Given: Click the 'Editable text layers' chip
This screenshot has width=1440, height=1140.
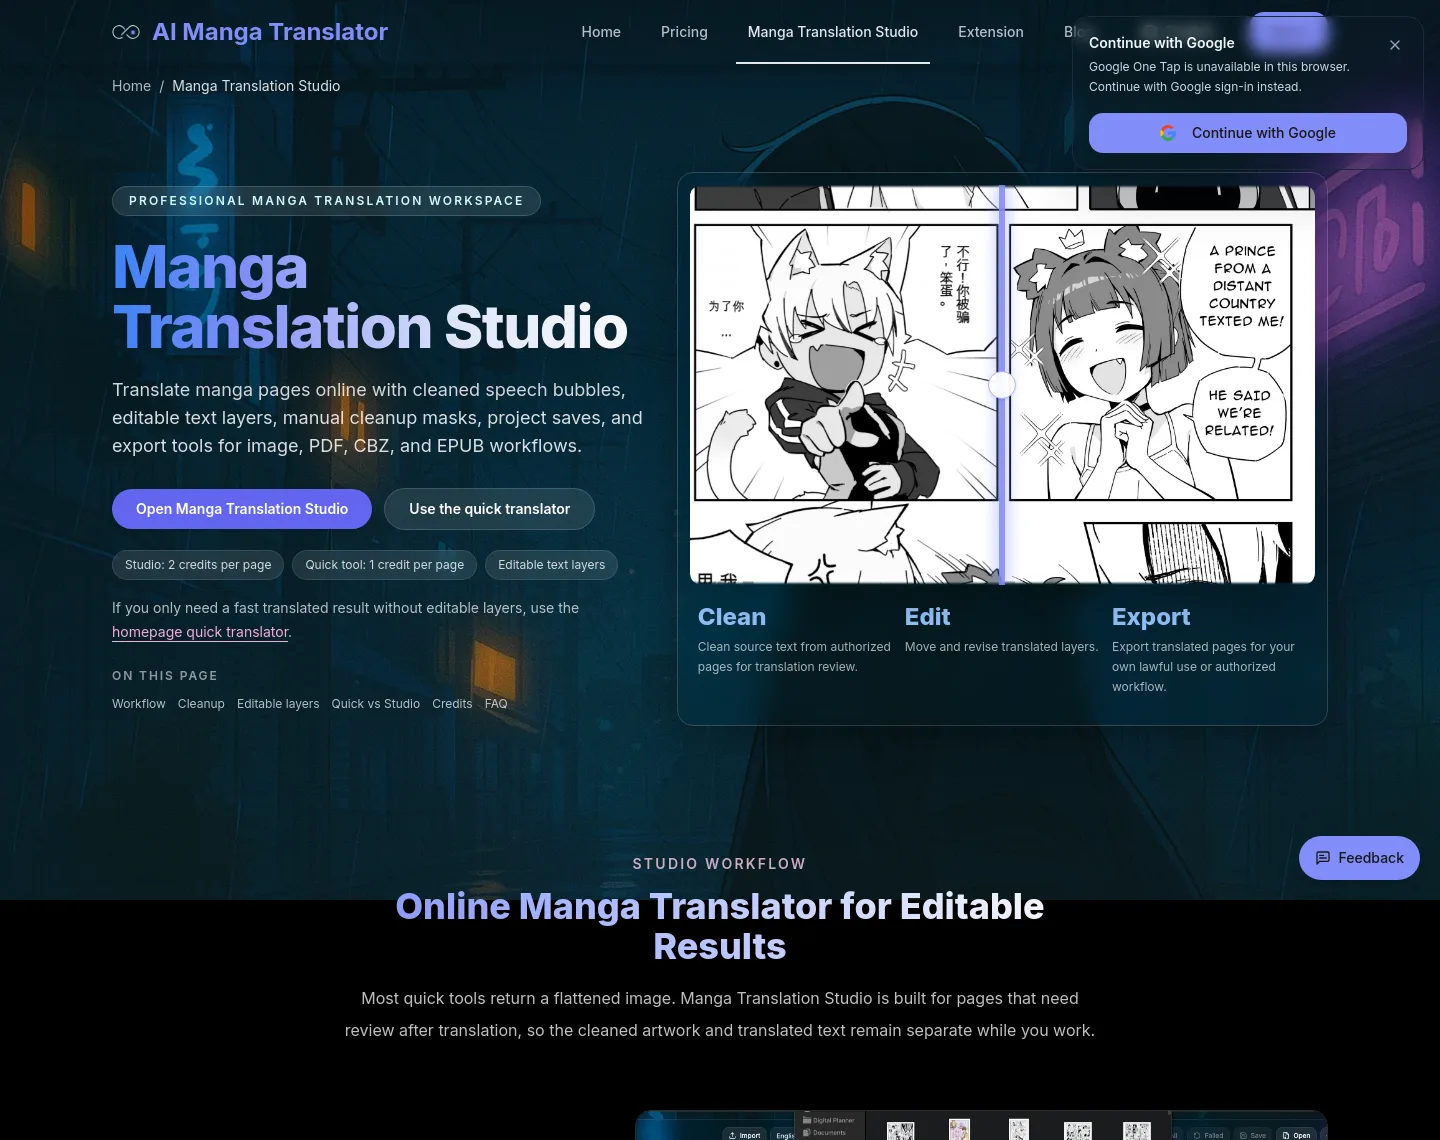Looking at the screenshot, I should tap(552, 565).
